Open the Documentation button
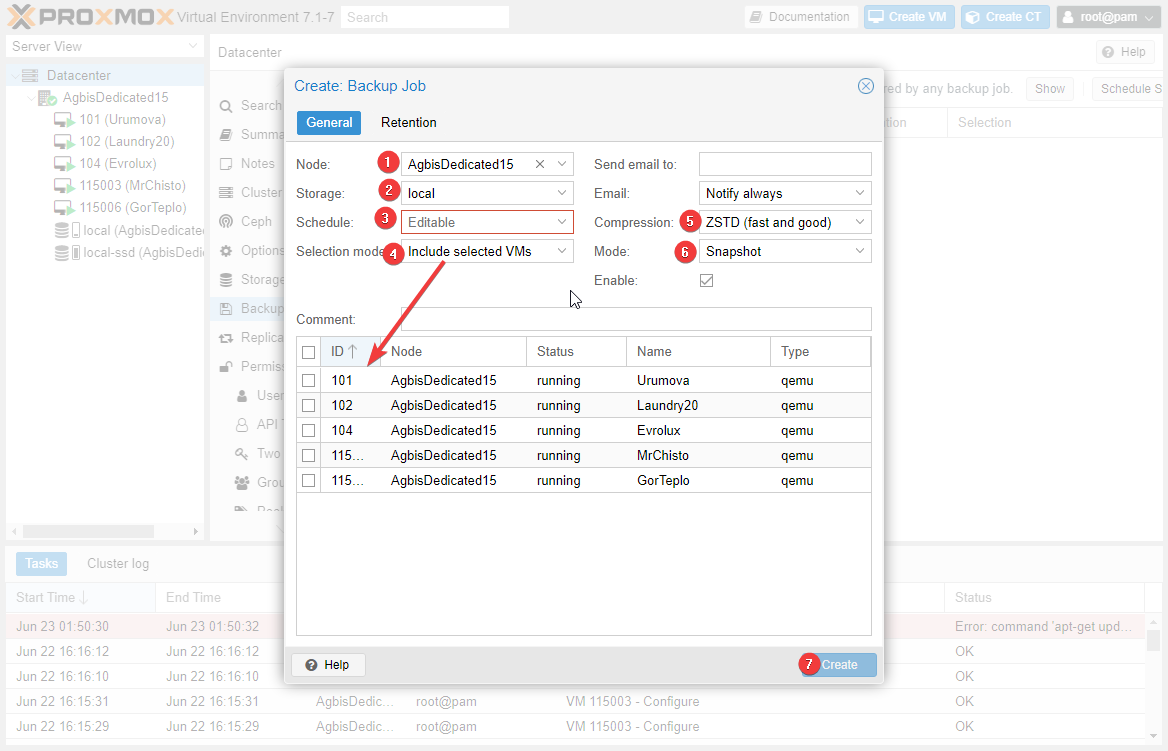Image resolution: width=1168 pixels, height=751 pixels. pos(801,17)
